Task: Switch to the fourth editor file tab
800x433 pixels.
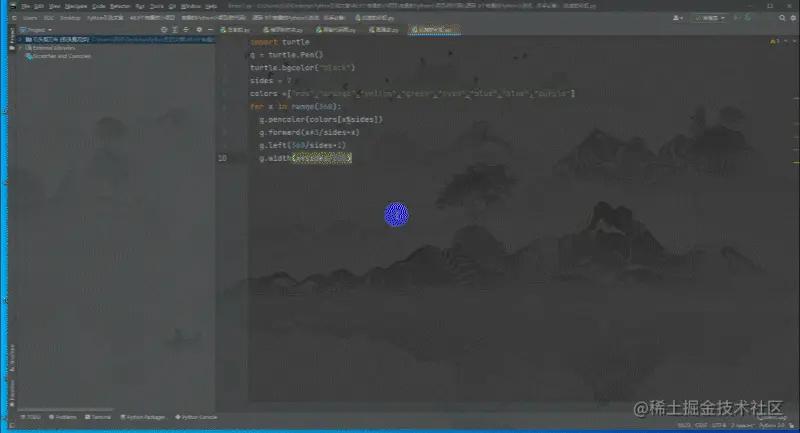Action: pos(383,30)
